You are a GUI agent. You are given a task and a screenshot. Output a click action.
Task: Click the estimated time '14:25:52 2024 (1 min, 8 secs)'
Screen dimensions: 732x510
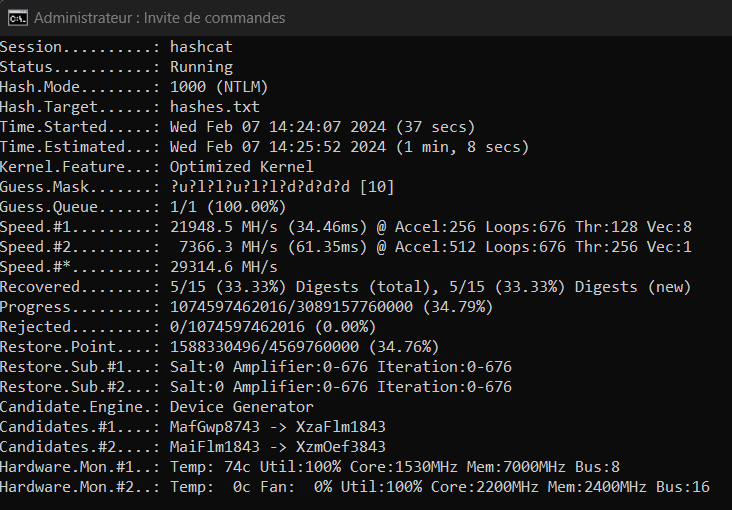(399, 147)
